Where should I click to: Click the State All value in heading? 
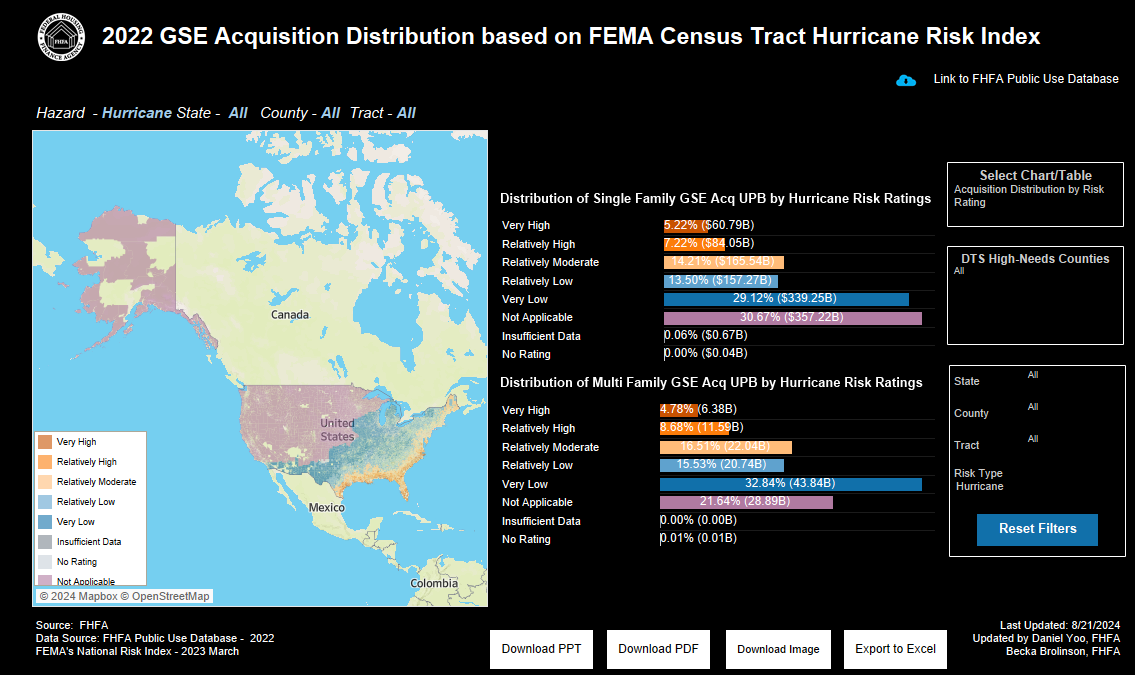pyautogui.click(x=238, y=113)
